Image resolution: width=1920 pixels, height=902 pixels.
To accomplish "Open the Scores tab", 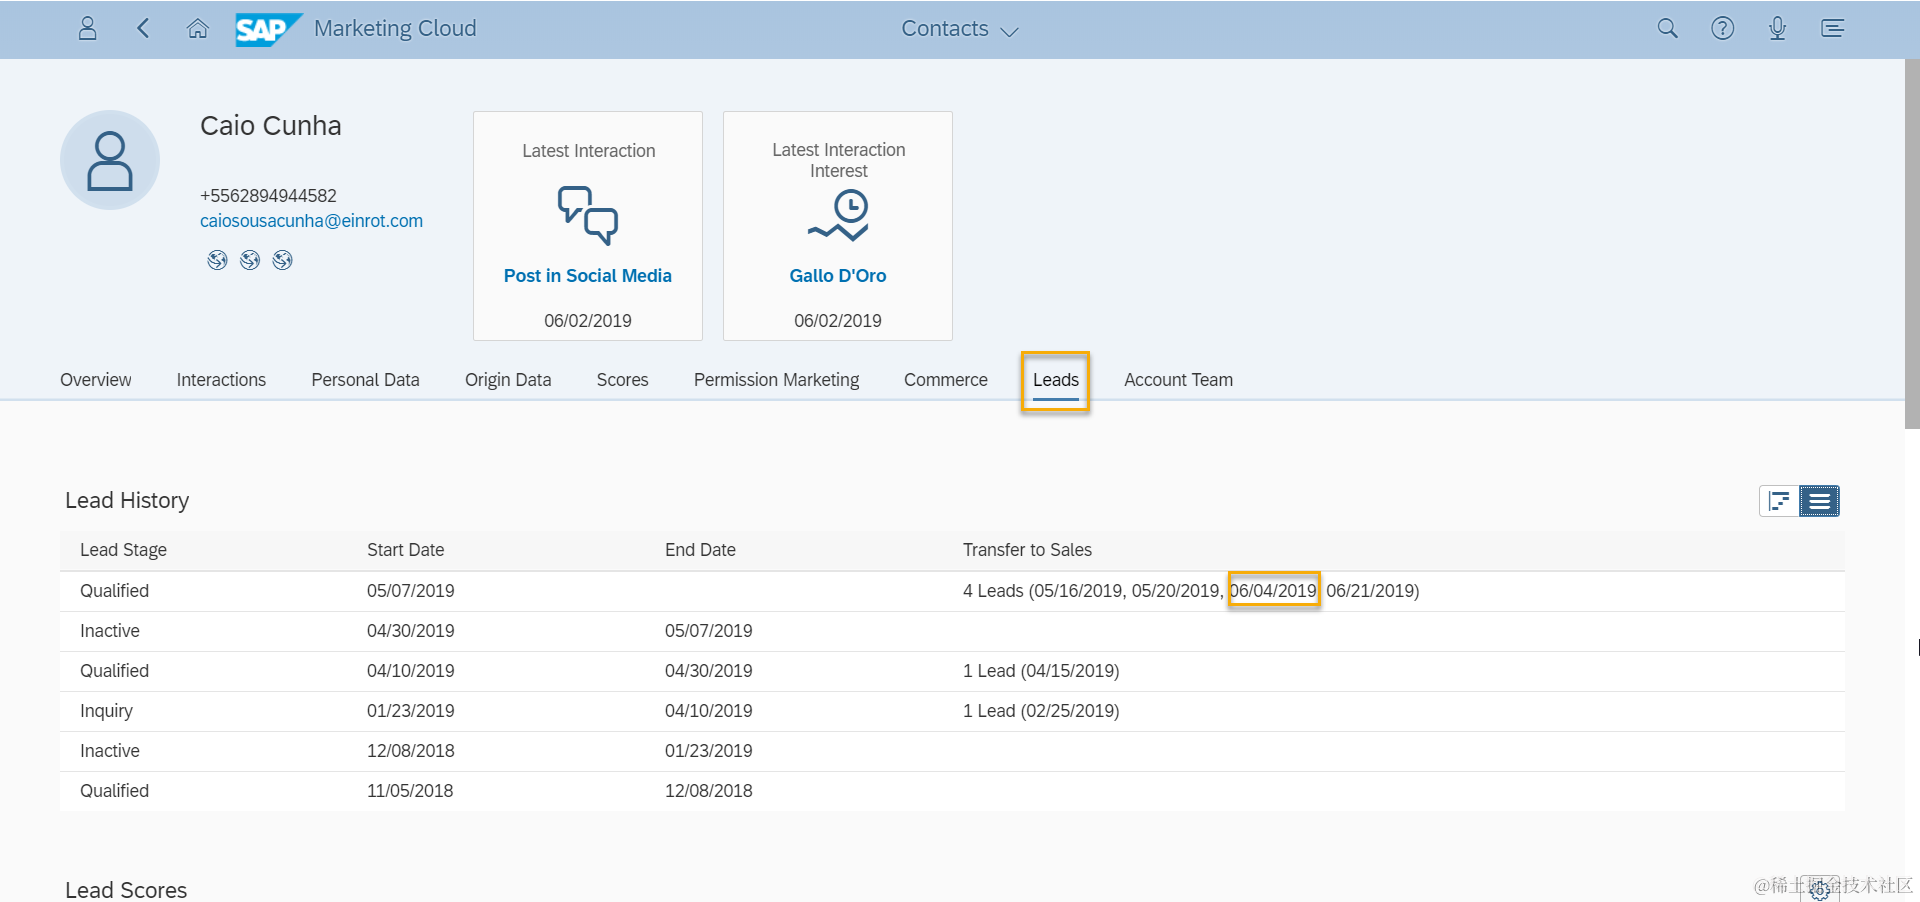I will [622, 380].
